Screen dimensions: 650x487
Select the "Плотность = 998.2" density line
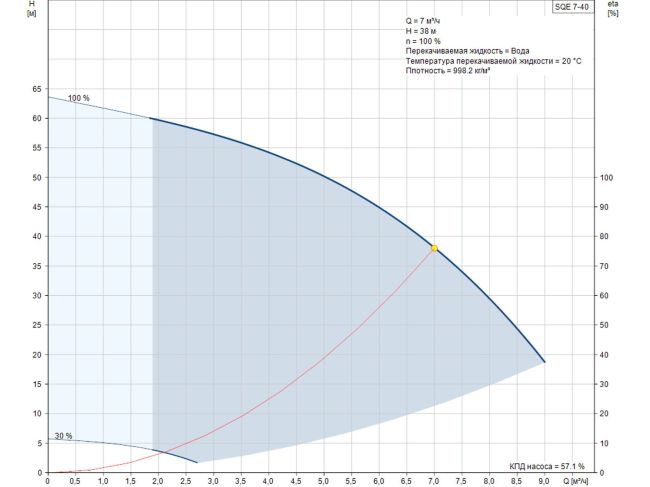(x=447, y=71)
